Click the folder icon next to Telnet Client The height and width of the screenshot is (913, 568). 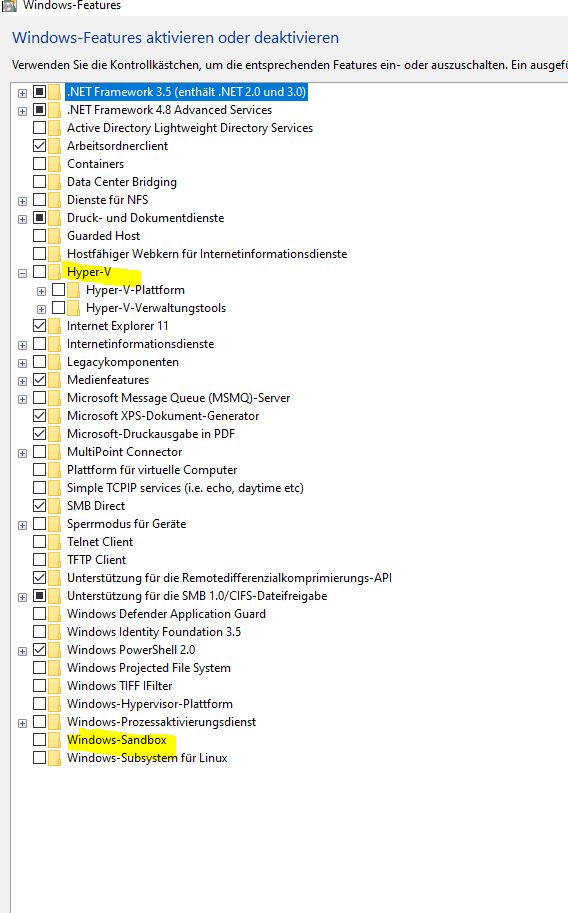click(x=55, y=542)
